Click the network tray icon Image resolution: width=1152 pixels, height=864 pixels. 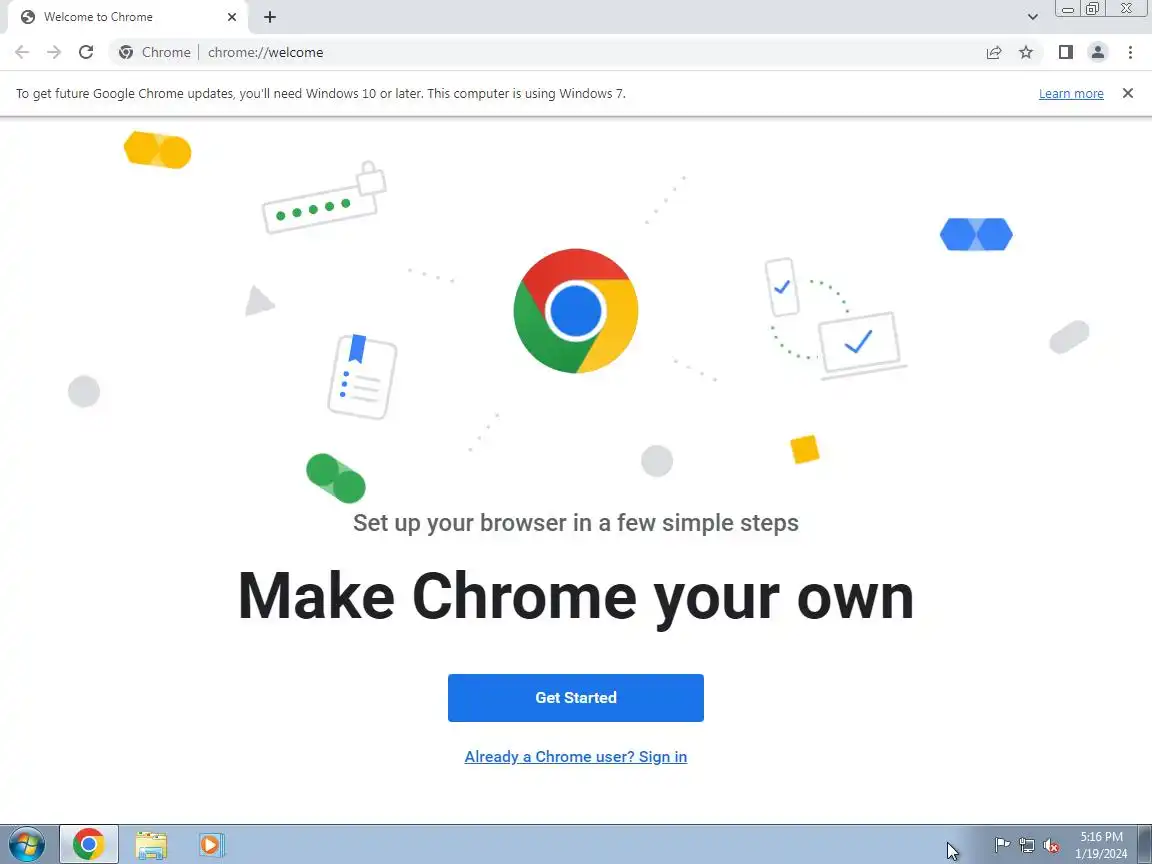point(1026,846)
